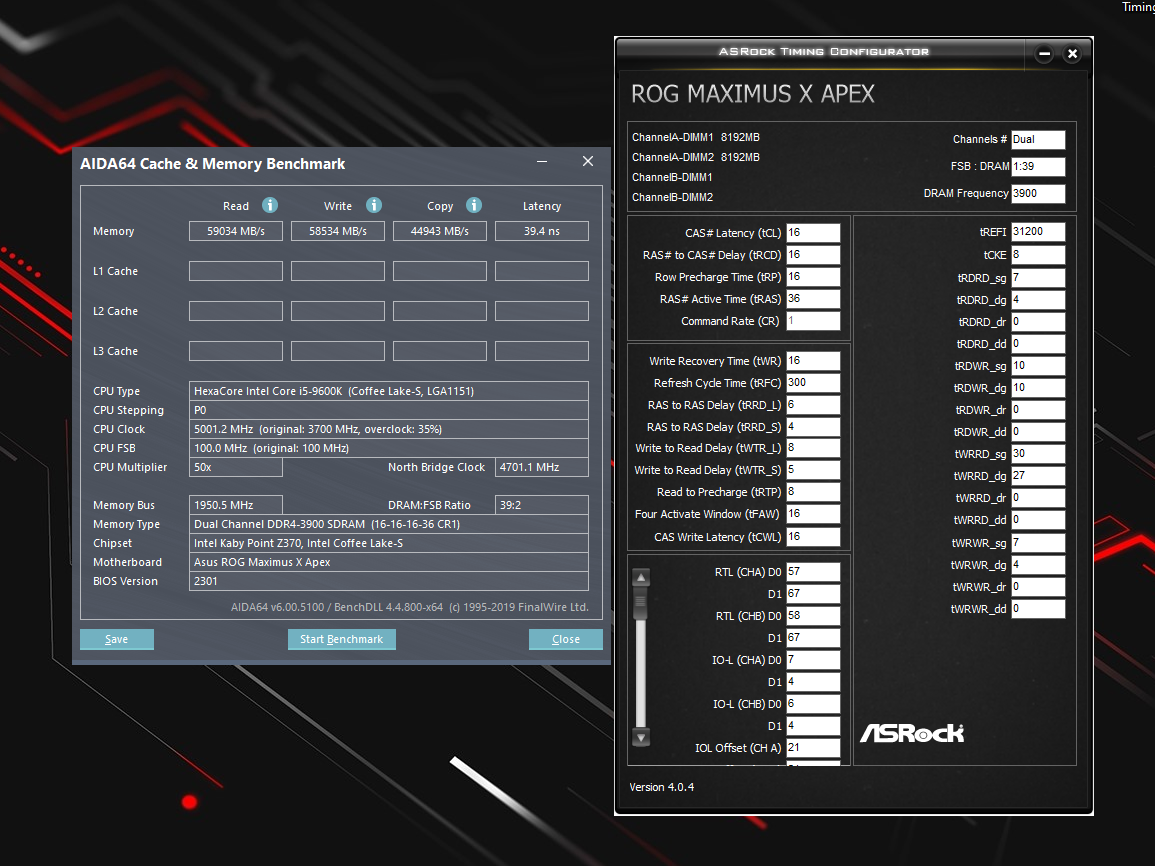1155x866 pixels.
Task: Click the RTL list scrollbar thumb
Action: pyautogui.click(x=641, y=603)
